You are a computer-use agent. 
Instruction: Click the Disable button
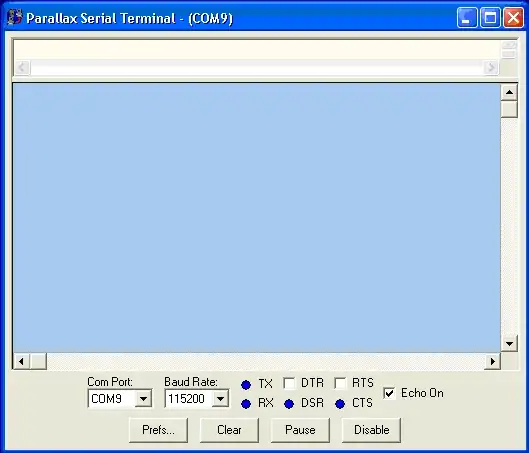click(371, 430)
